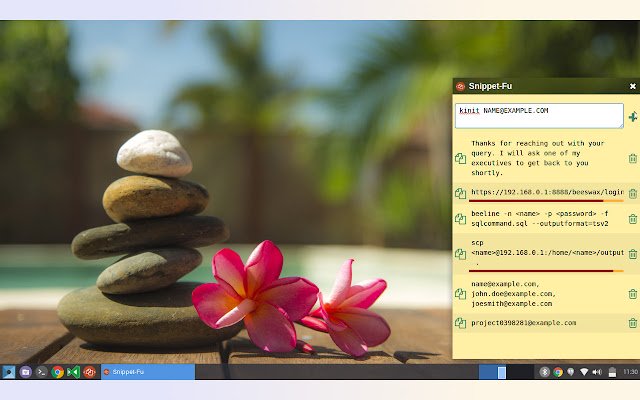Viewport: 640px width, 400px height.
Task: Open the start menu icon in the taskbar
Action: pyautogui.click(x=9, y=372)
